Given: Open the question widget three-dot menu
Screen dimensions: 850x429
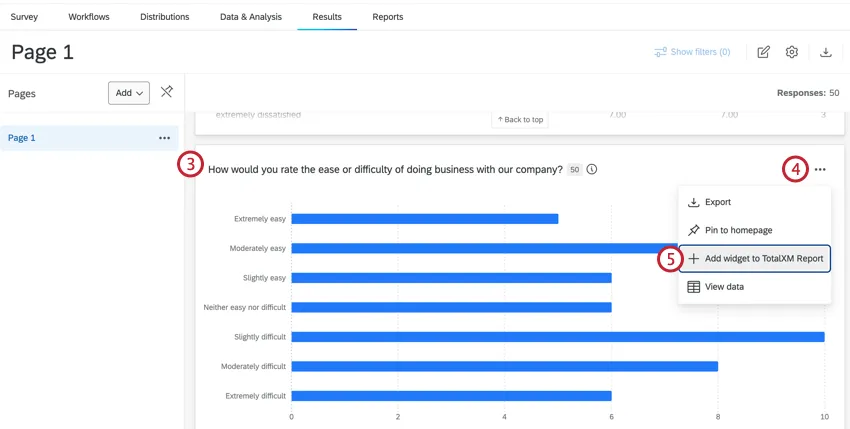Looking at the screenshot, I should (820, 170).
